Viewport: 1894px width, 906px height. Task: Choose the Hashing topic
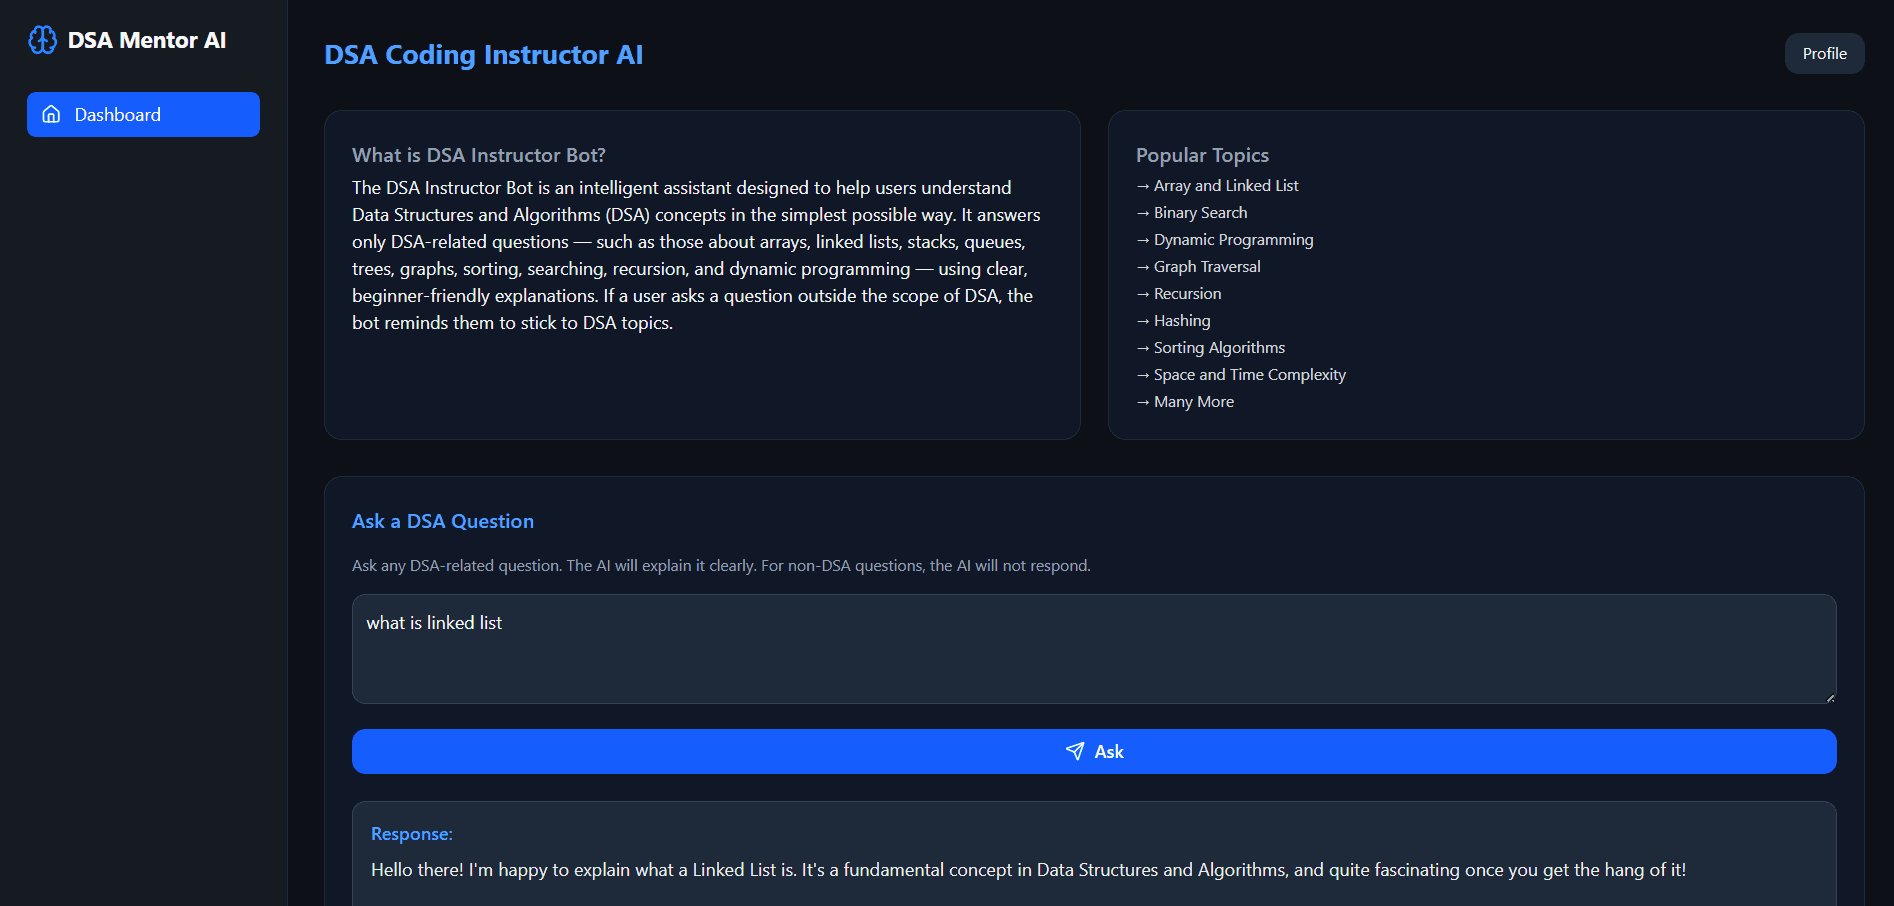point(1181,321)
